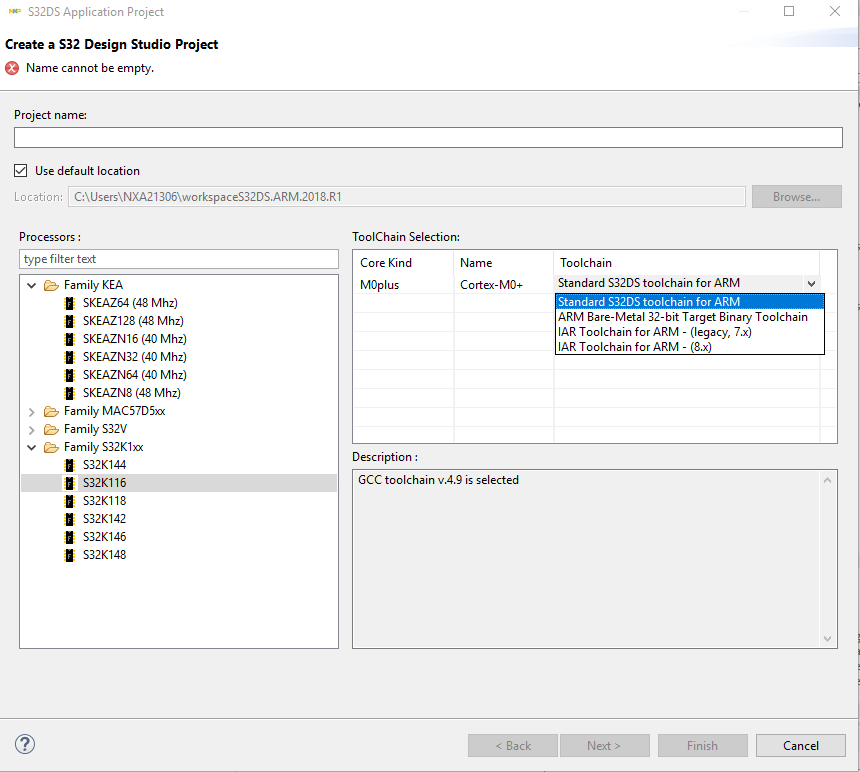Select SKEAZN32 (40 Mhz) processor label
Viewport: 860px width, 772px height.
click(x=135, y=357)
